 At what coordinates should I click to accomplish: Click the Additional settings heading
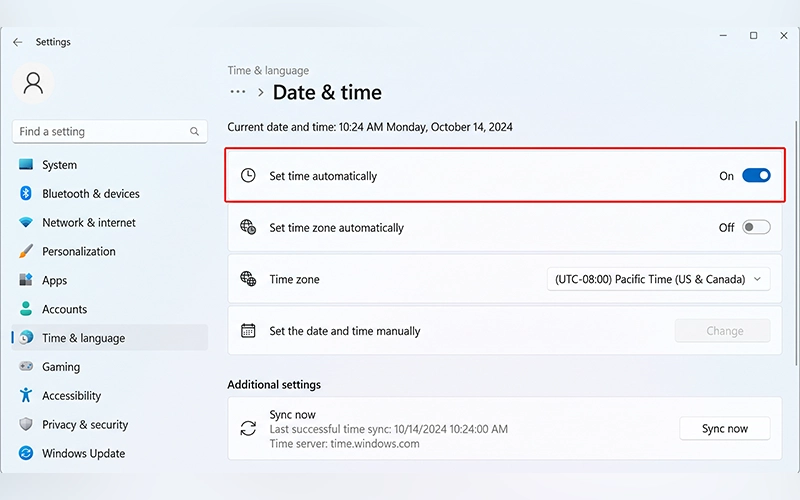[x=274, y=385]
